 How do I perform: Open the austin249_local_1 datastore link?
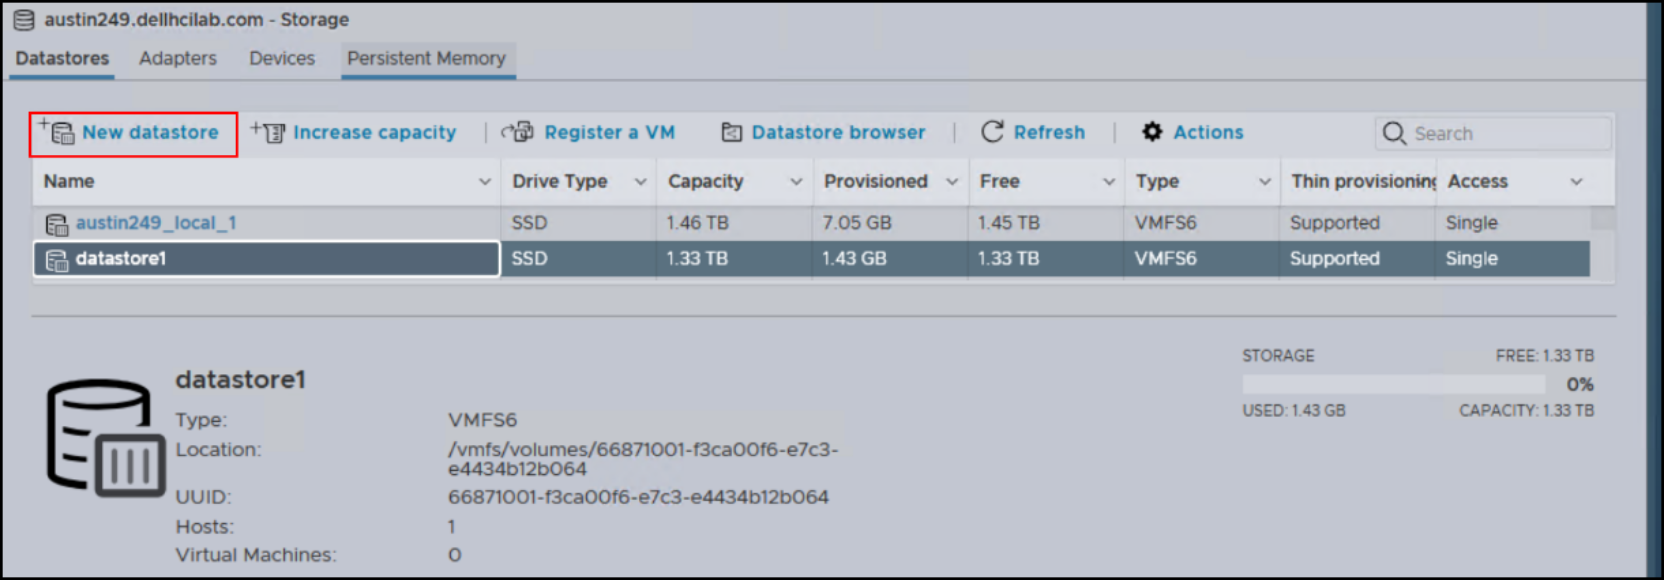[156, 223]
